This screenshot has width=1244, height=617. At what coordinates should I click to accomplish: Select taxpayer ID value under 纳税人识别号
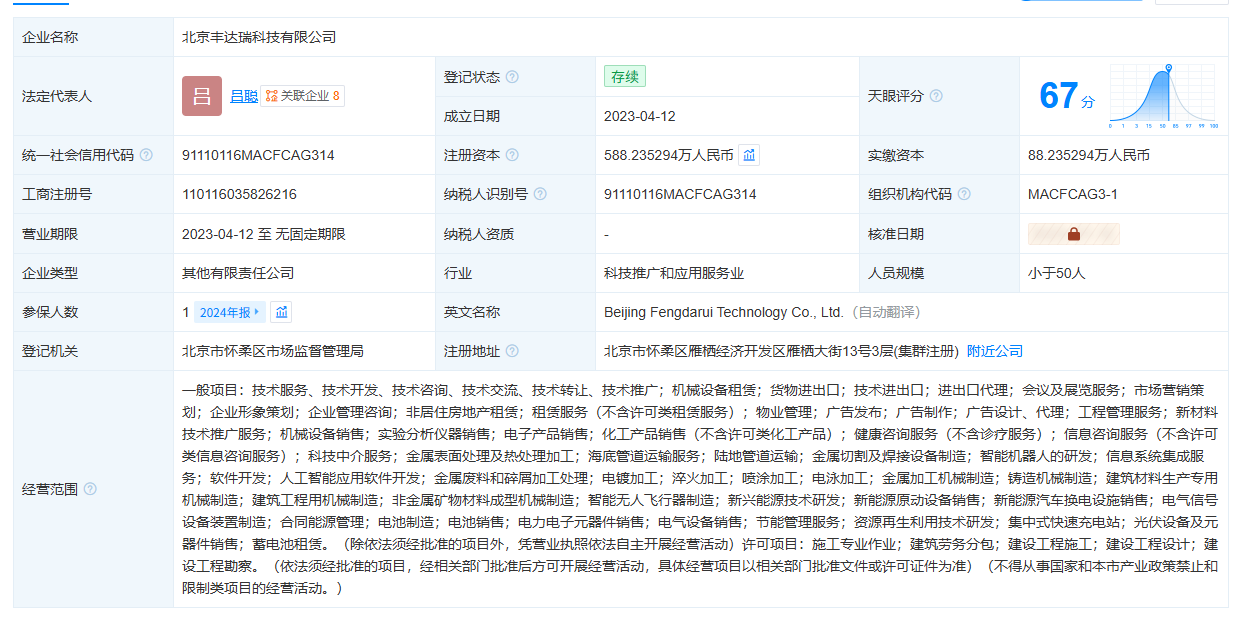tap(680, 194)
